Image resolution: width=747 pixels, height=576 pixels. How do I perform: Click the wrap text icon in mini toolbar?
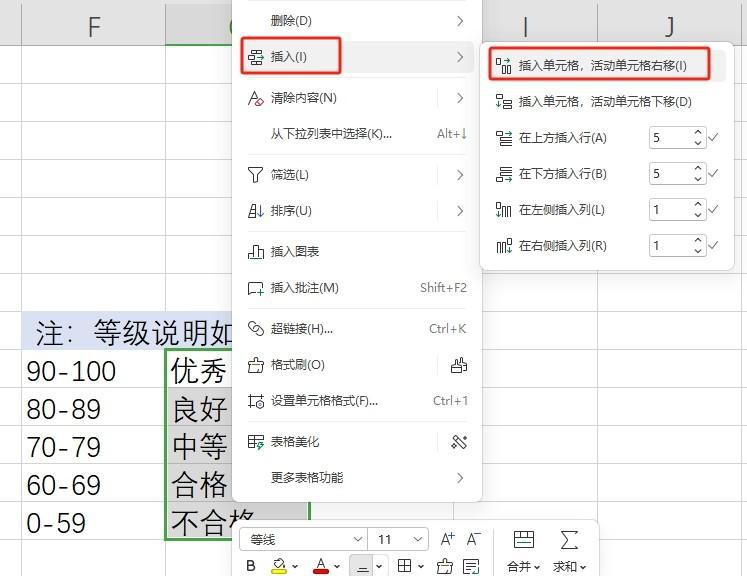coord(471,566)
